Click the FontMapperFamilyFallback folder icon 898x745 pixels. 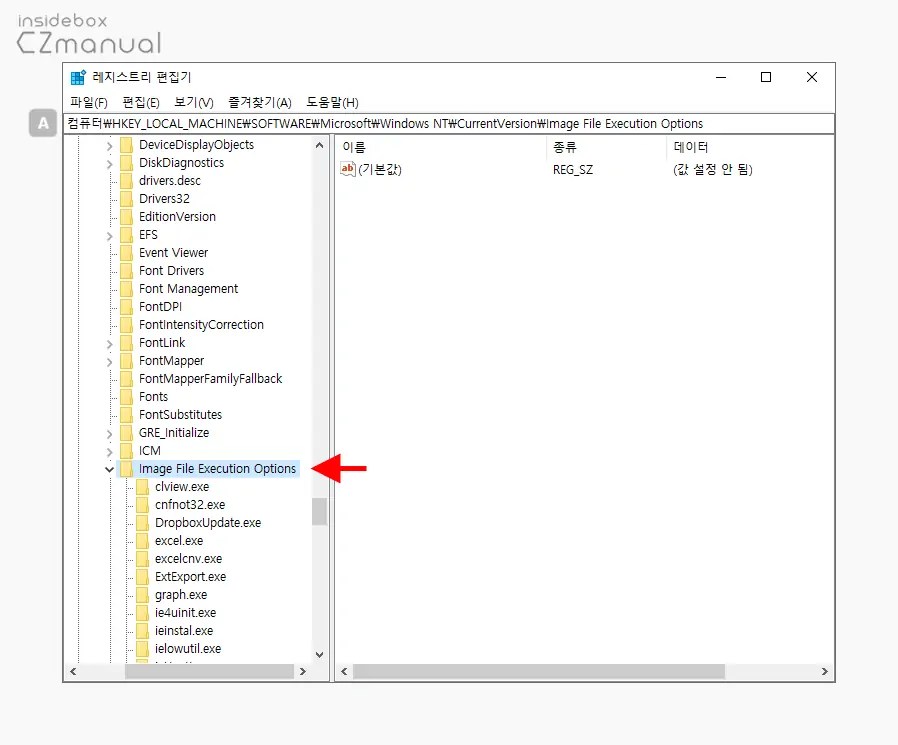(127, 379)
